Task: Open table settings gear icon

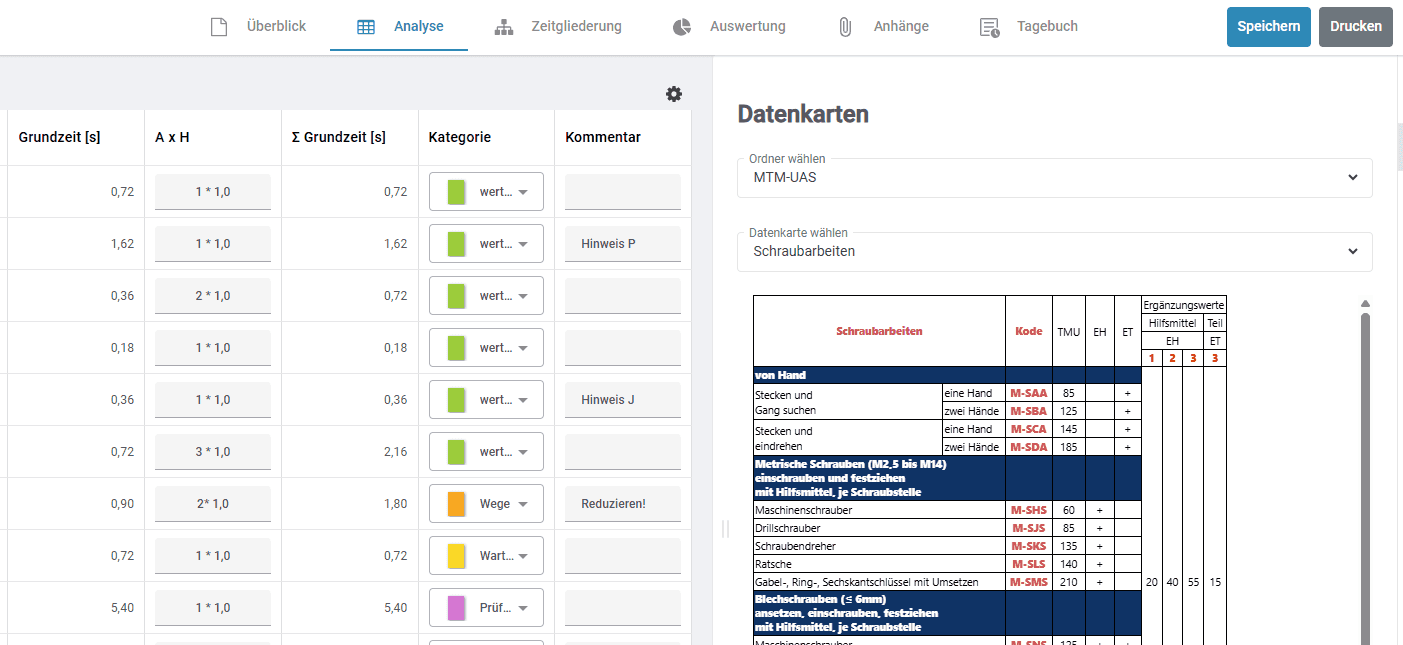Action: (674, 94)
